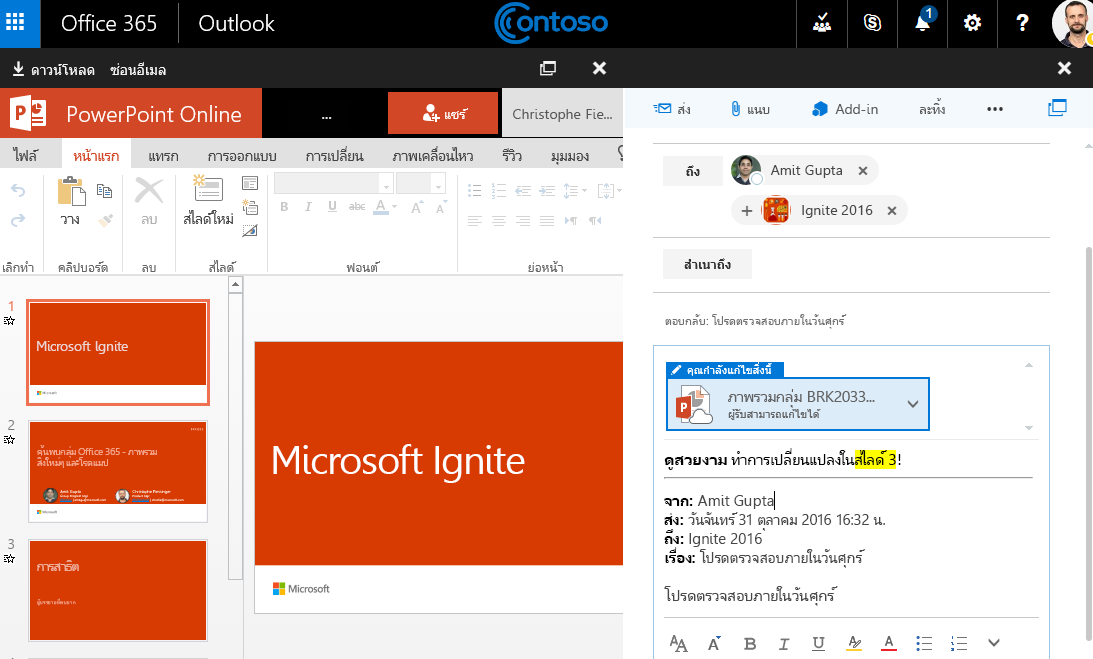Open the Office 365 app launcher grid
Viewport: 1093px width, 659px height.
pyautogui.click(x=15, y=22)
